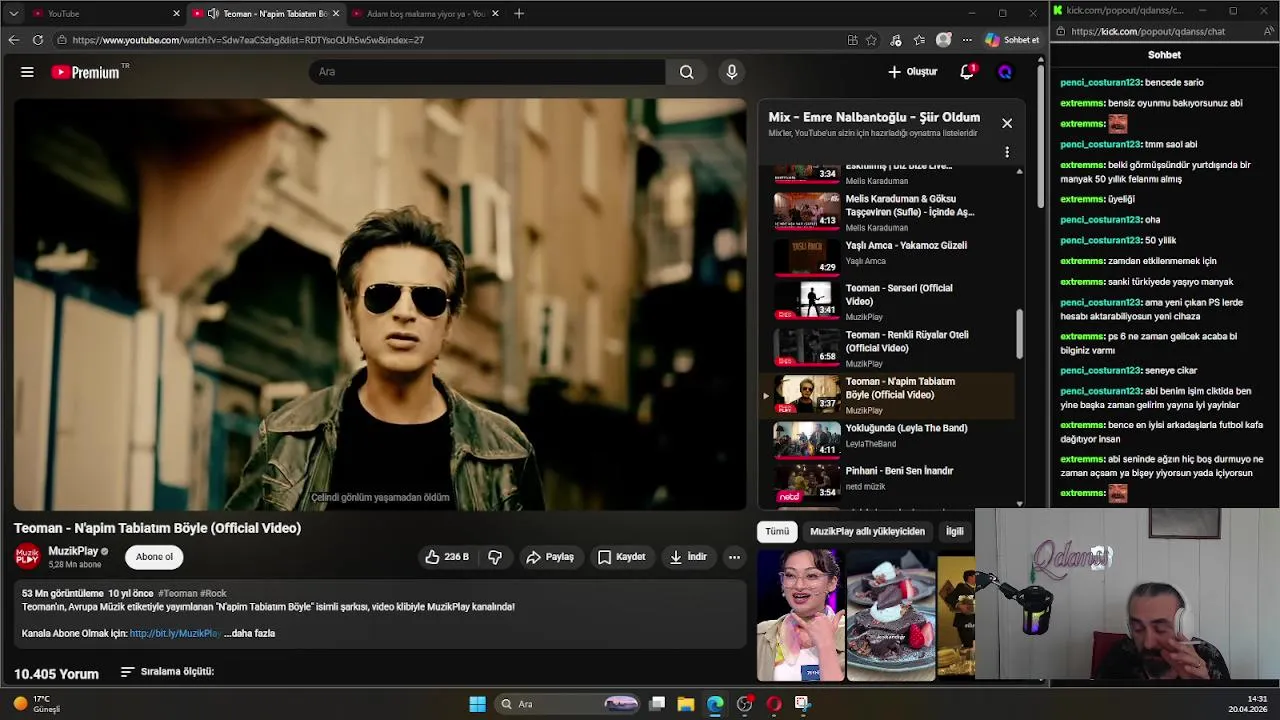Screen dimensions: 1280x720
Task: Open weather widget 17°C Güneşli
Action: click(x=38, y=704)
